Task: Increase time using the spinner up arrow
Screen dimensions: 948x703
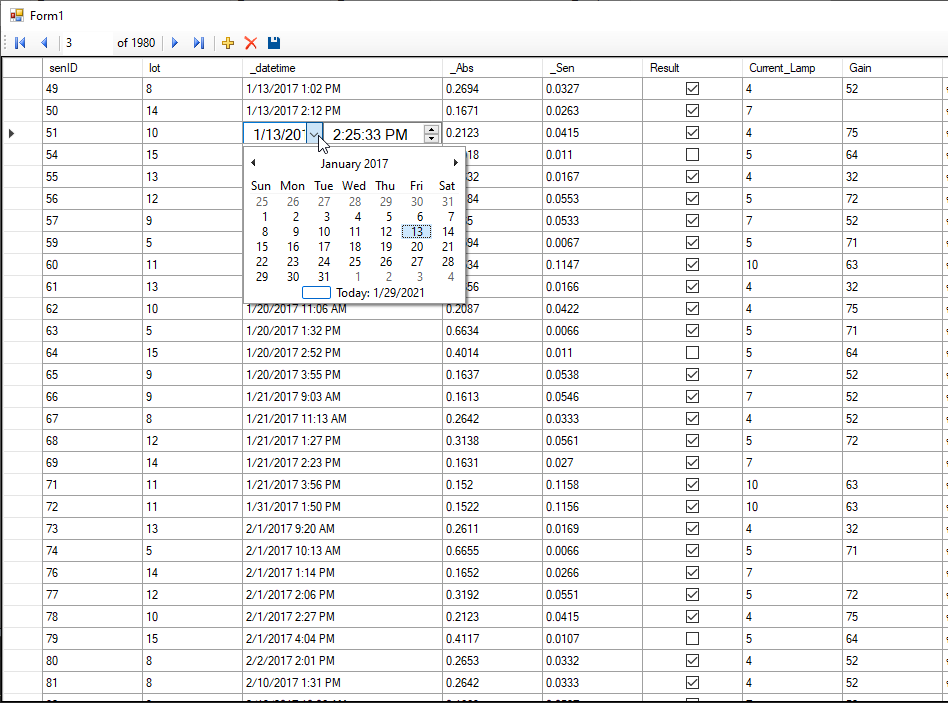Action: point(431,130)
